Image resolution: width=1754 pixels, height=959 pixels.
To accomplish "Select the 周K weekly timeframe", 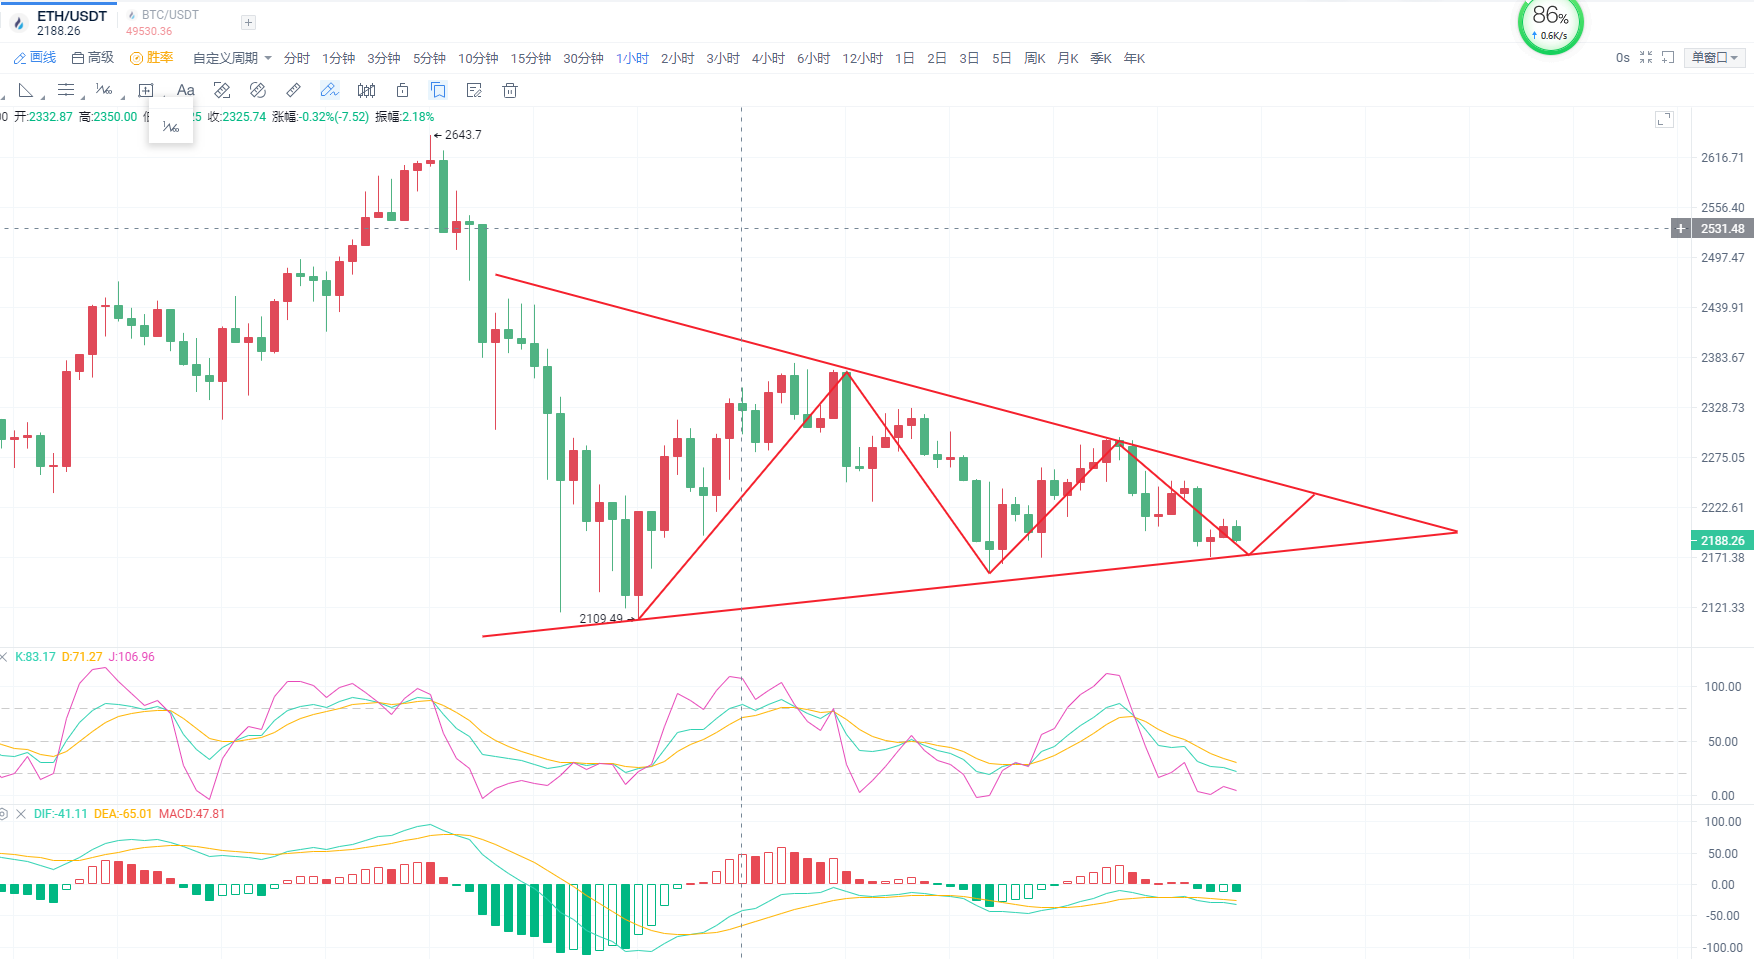I will coord(1035,58).
